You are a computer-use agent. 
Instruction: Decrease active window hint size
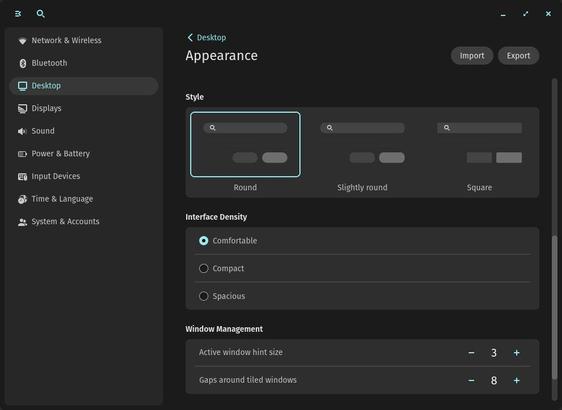point(471,353)
